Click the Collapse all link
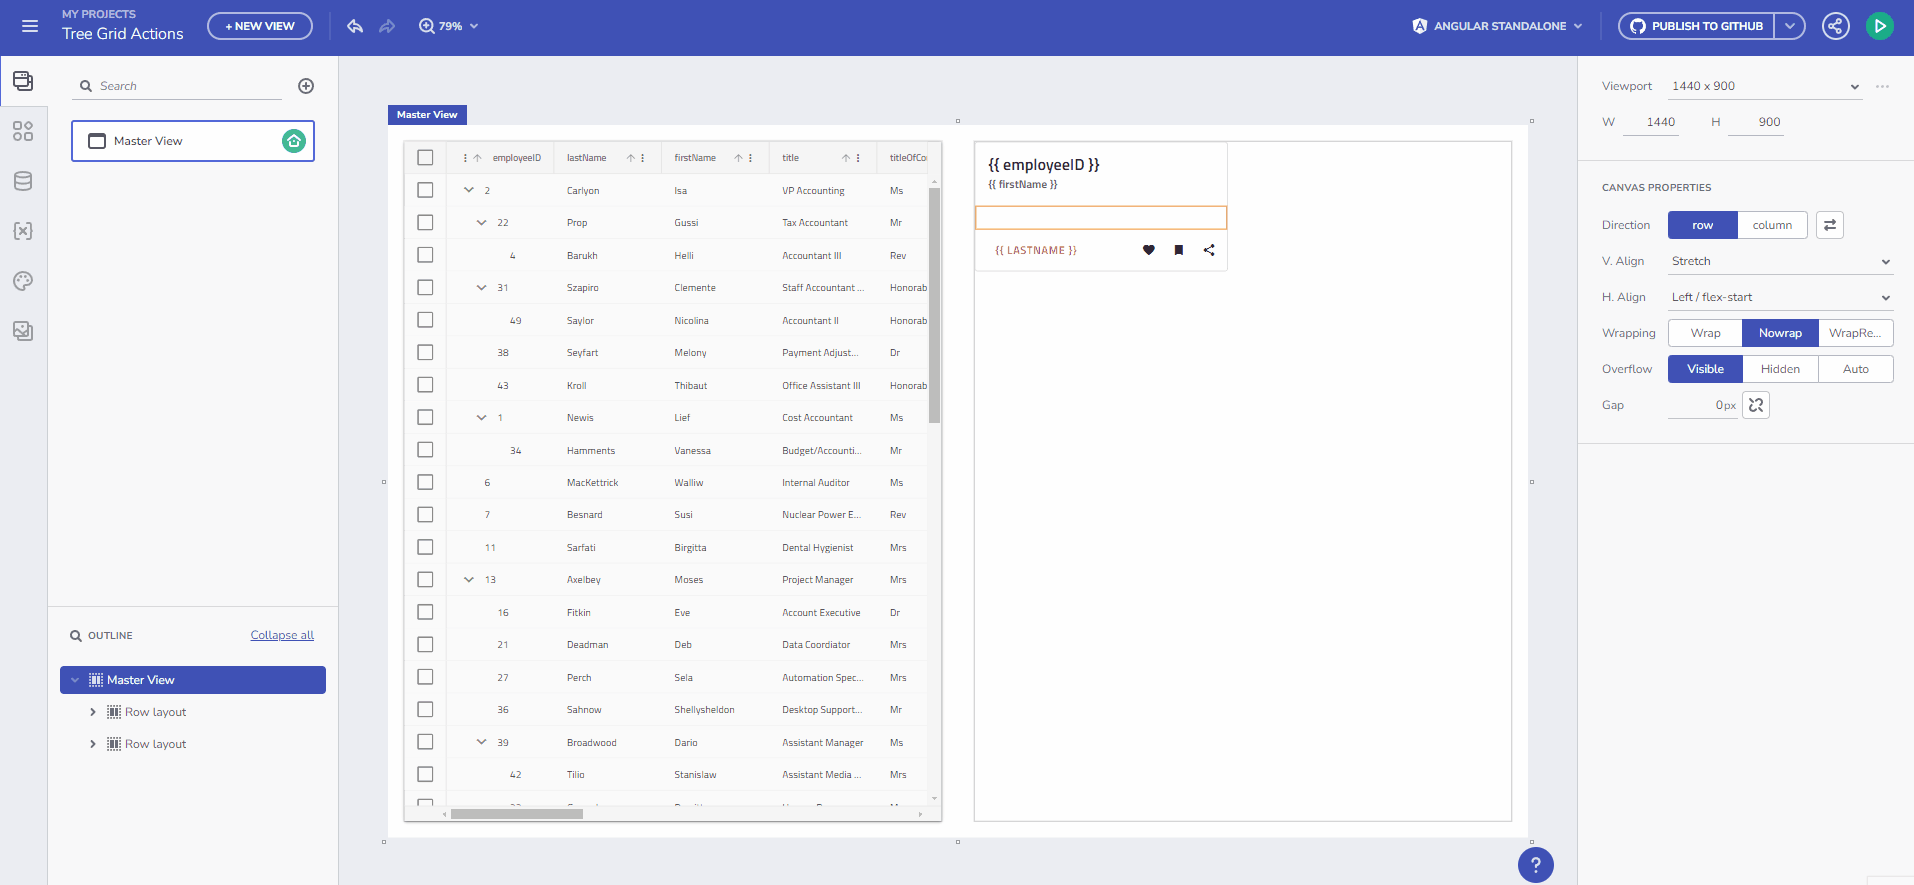Screen dimensions: 1914x885 (282, 635)
